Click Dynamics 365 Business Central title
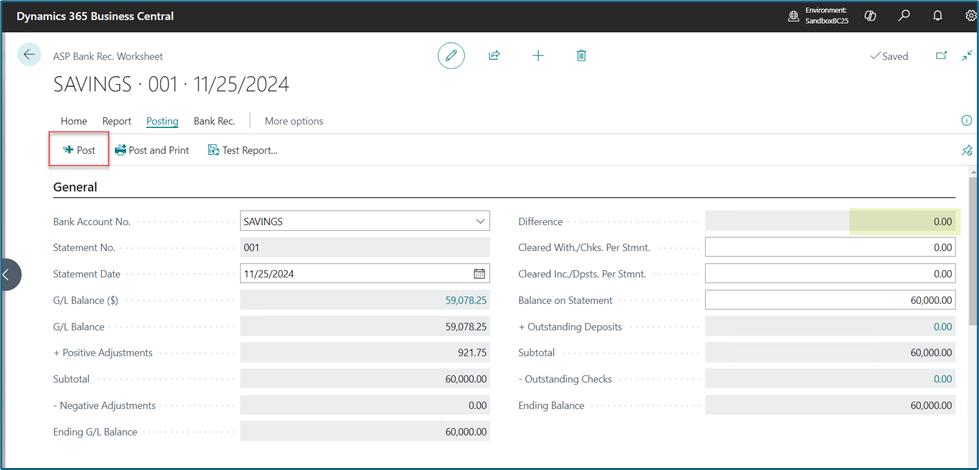The height and width of the screenshot is (470, 979). pos(95,16)
